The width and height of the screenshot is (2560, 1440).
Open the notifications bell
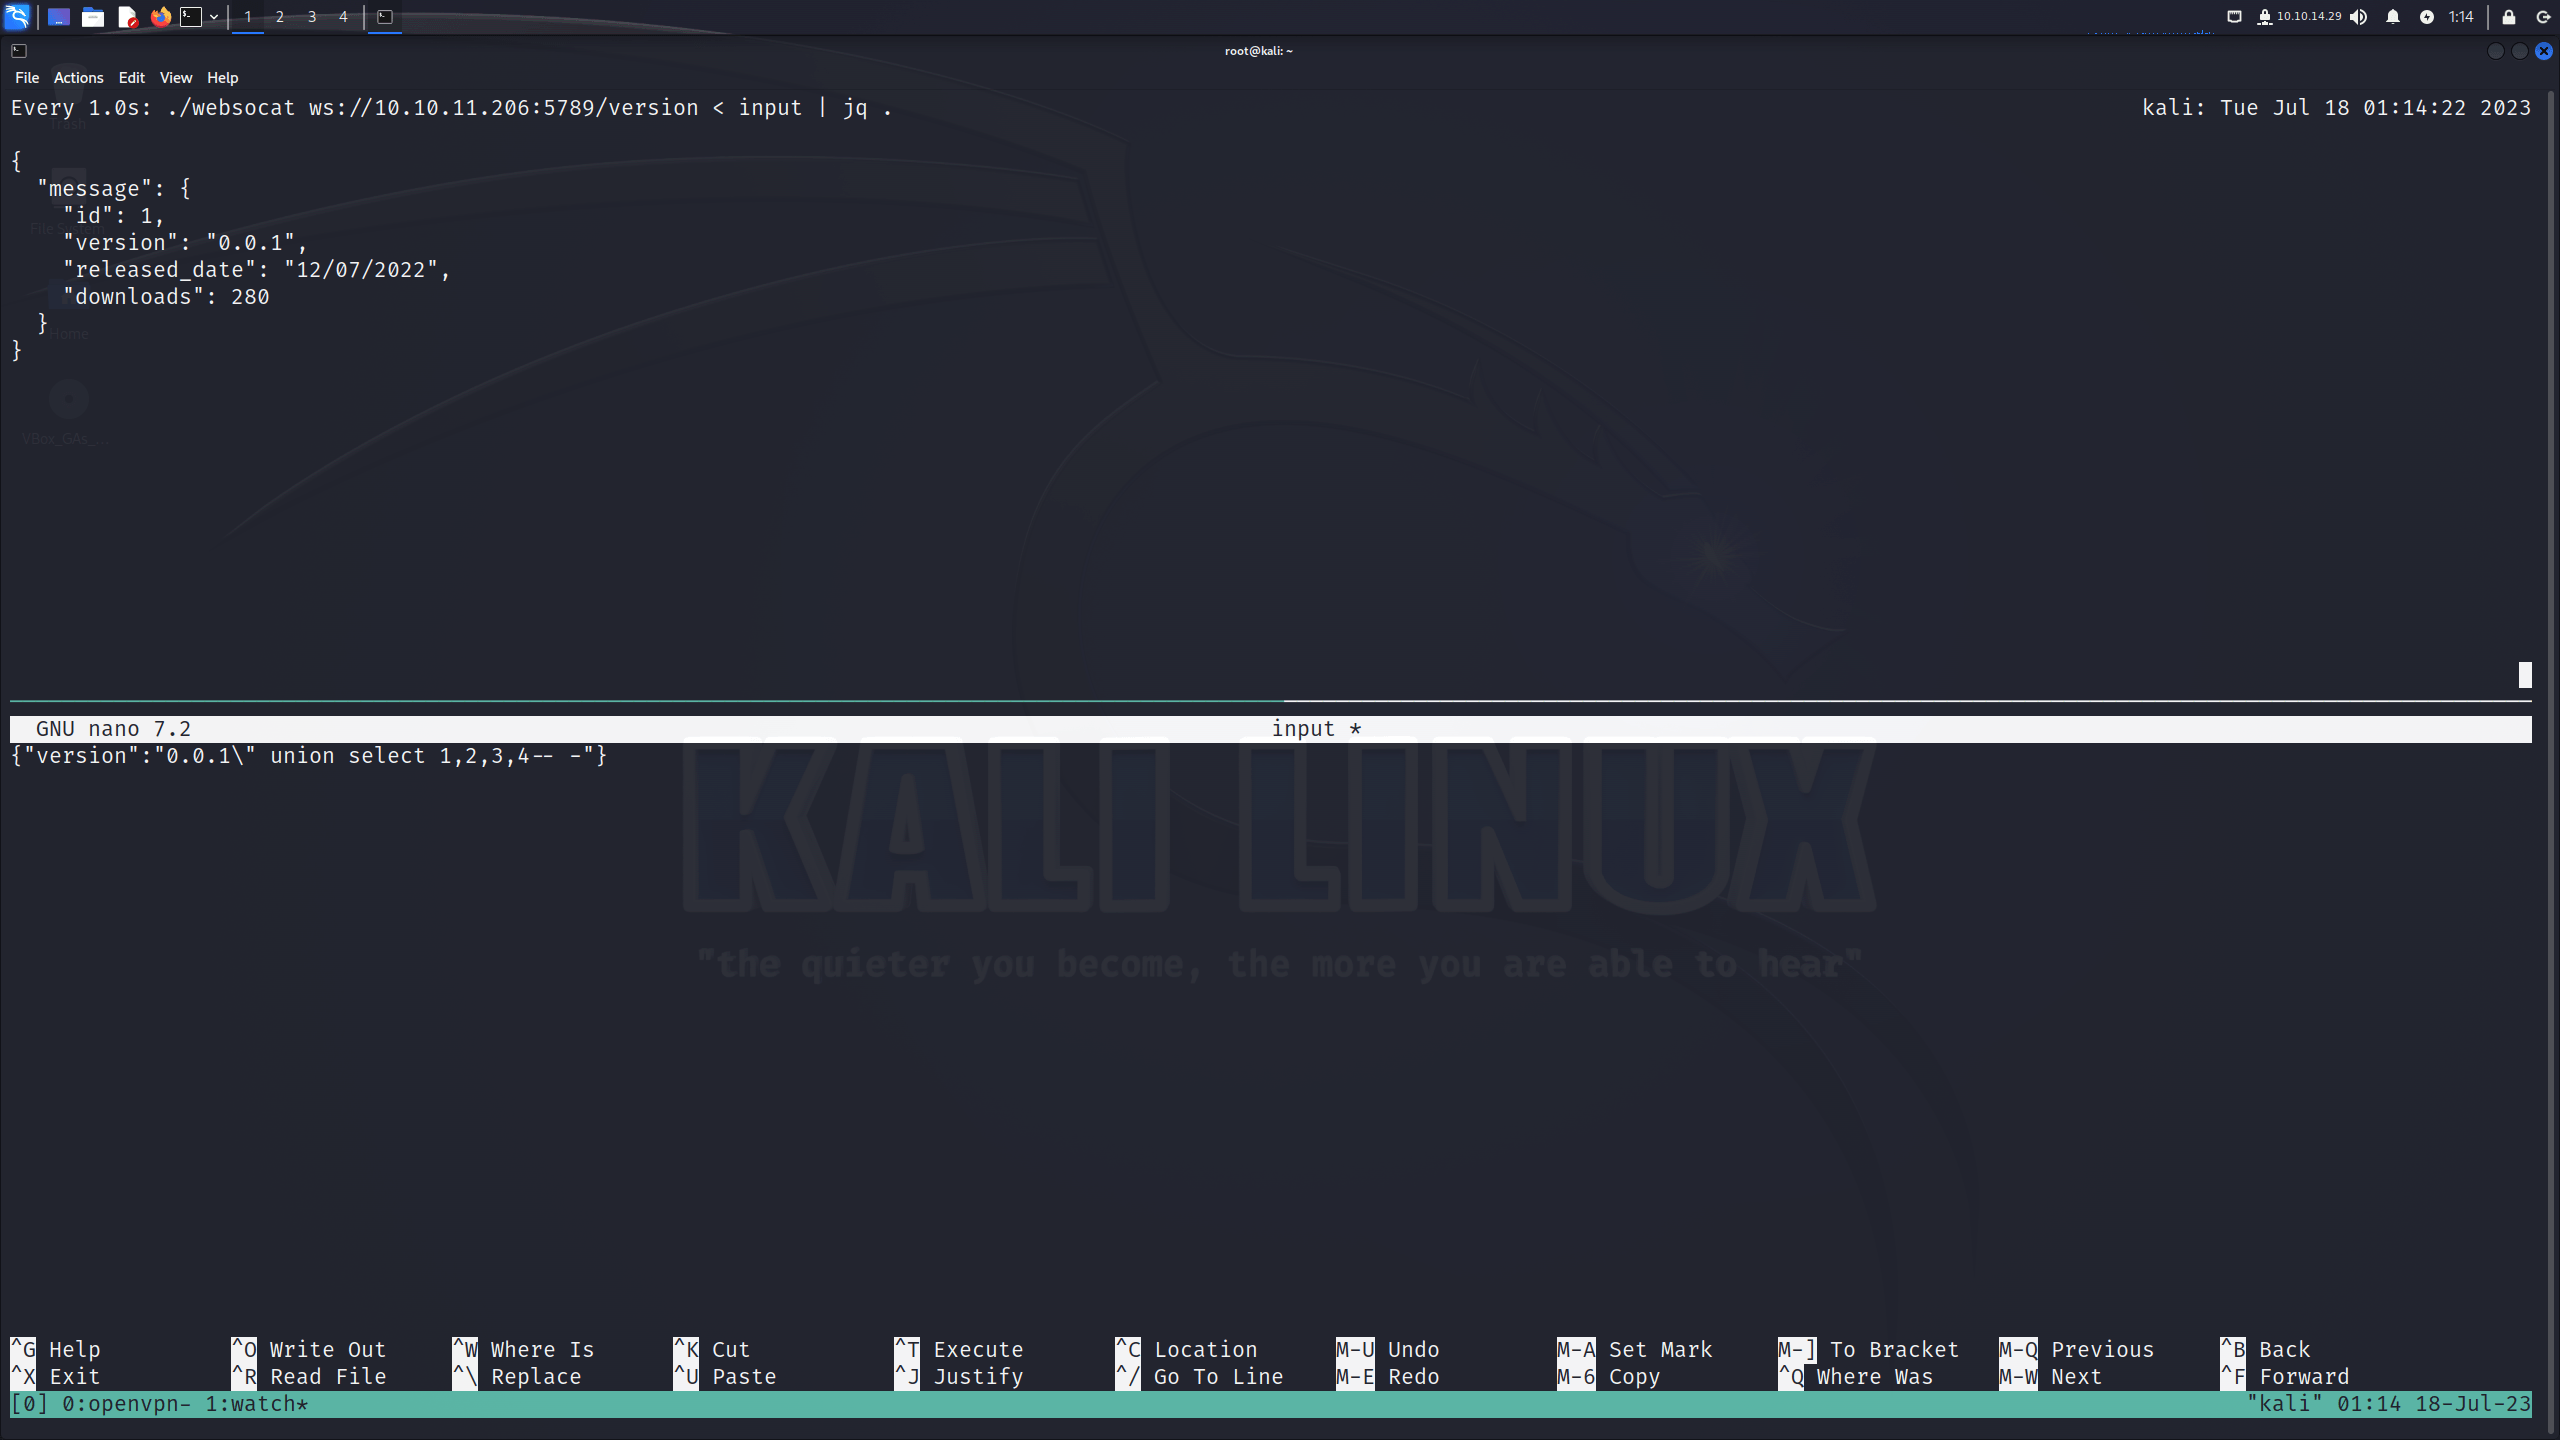coord(2393,17)
